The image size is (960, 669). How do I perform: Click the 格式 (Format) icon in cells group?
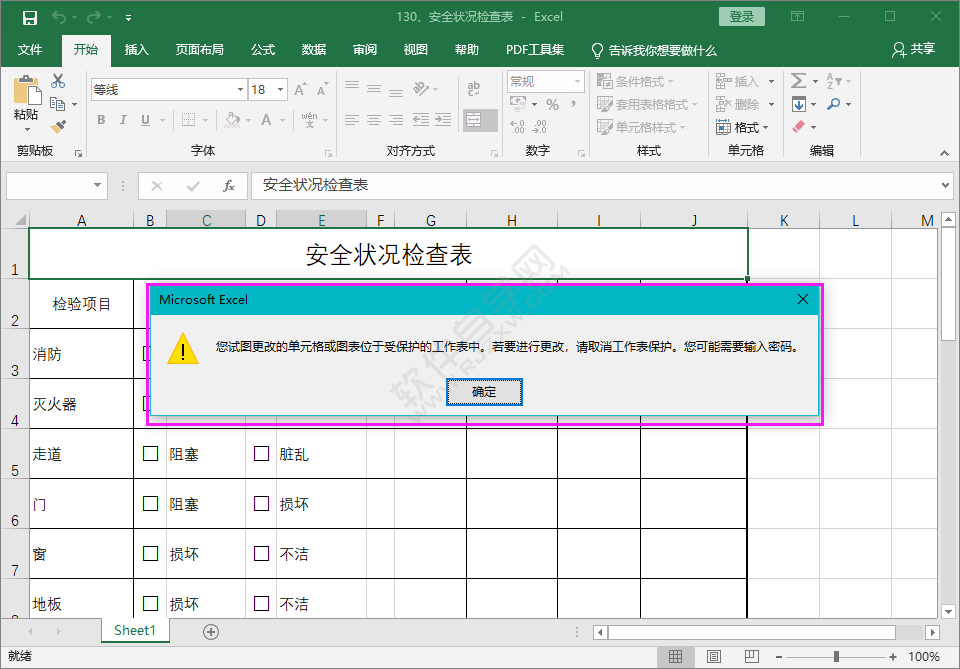pyautogui.click(x=740, y=127)
